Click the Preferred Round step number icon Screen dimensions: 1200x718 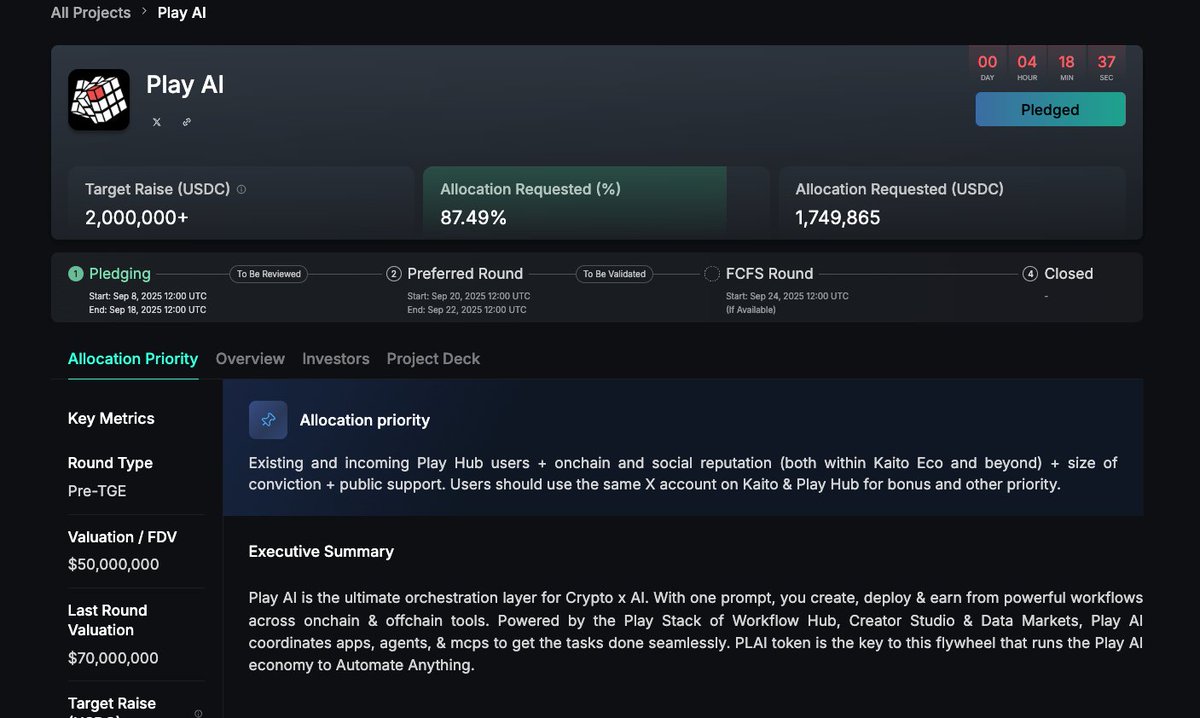point(394,274)
